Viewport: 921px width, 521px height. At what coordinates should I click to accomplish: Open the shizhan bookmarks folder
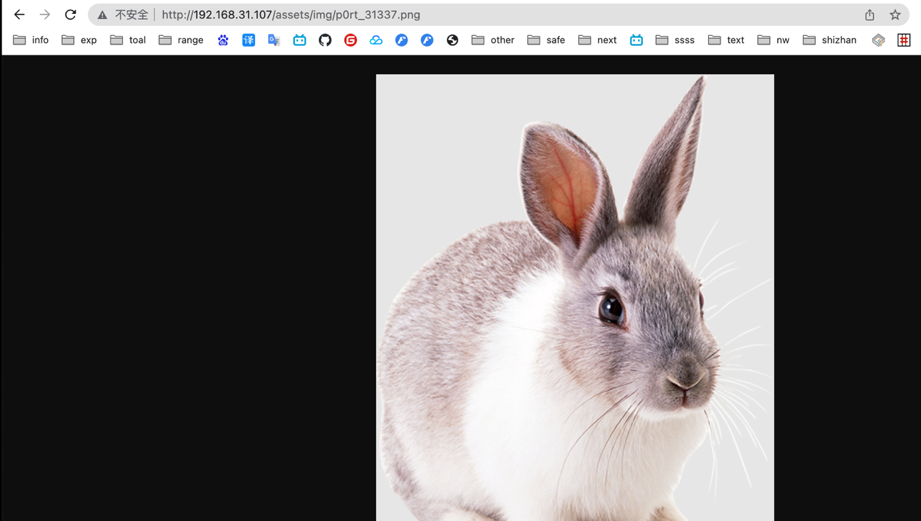pos(829,40)
